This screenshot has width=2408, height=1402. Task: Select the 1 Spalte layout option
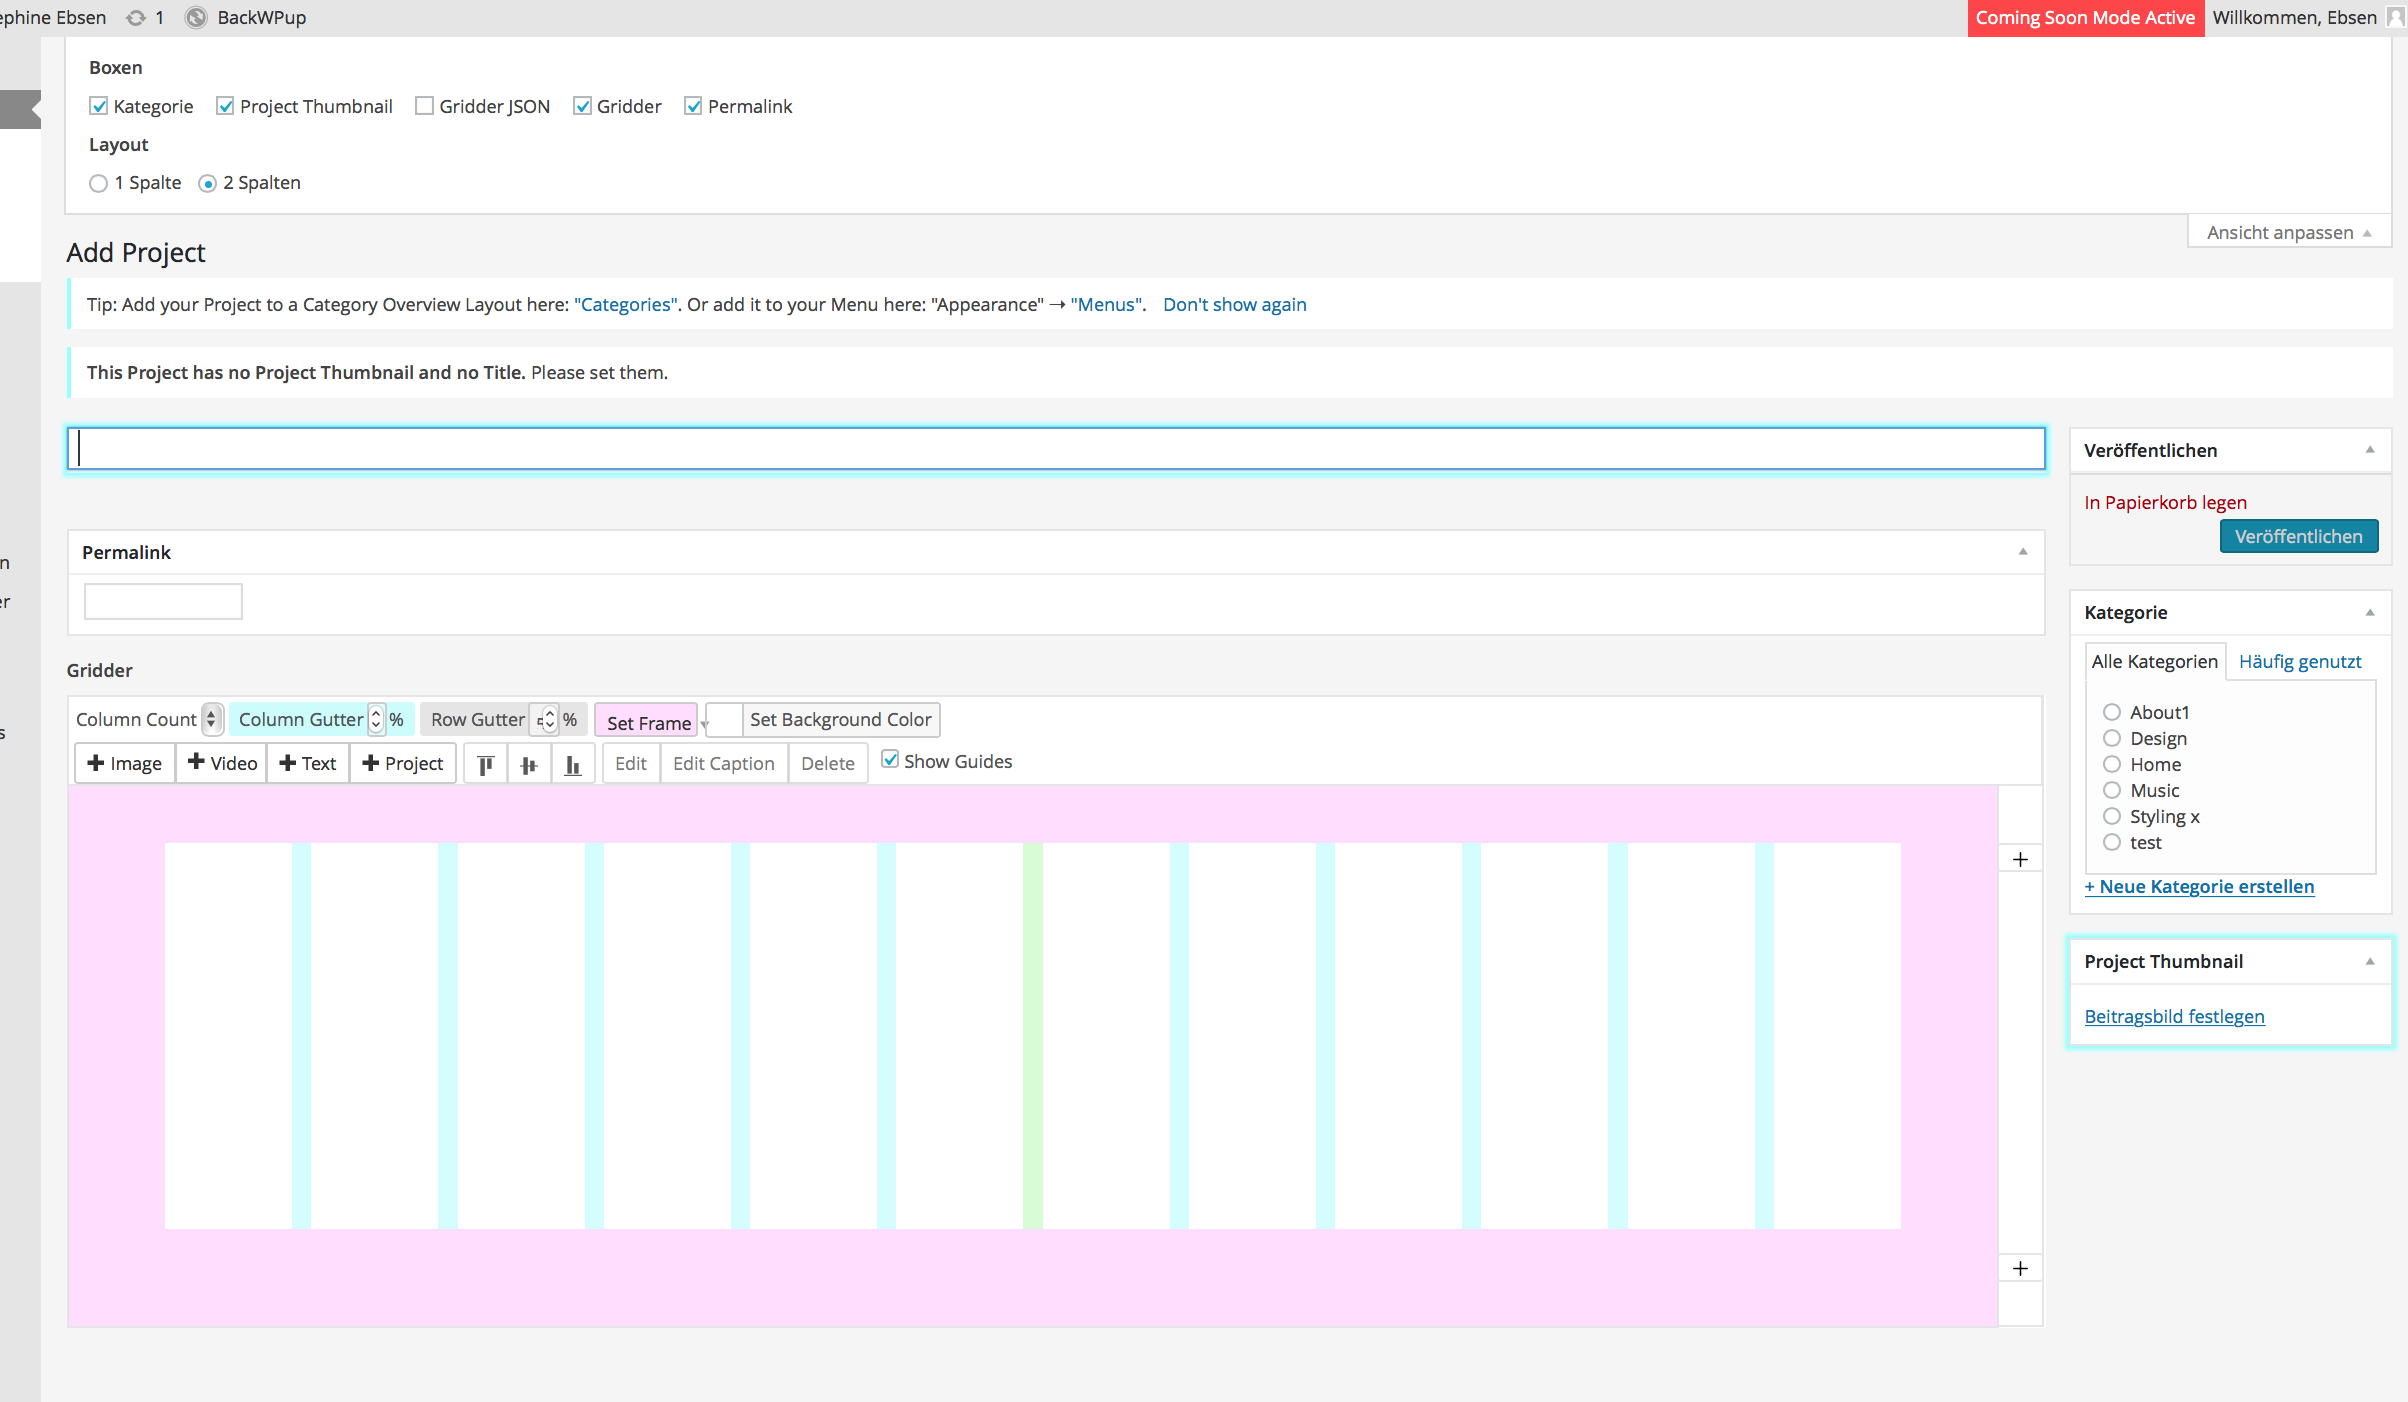98,184
